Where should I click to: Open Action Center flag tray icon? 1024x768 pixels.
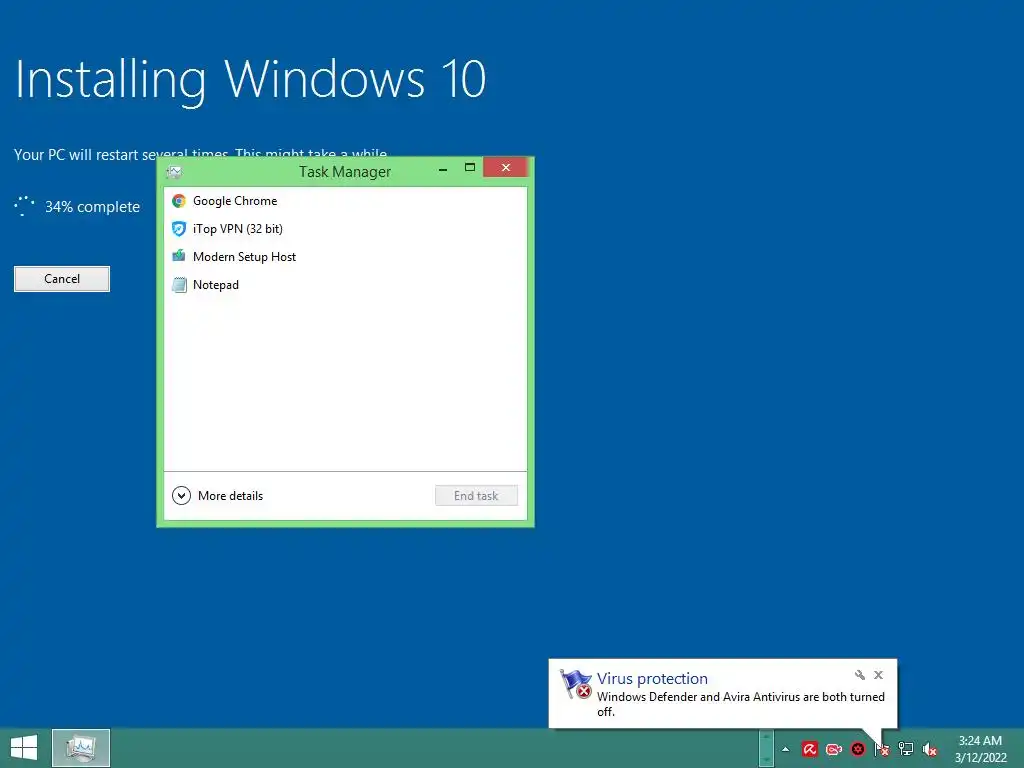tap(882, 749)
